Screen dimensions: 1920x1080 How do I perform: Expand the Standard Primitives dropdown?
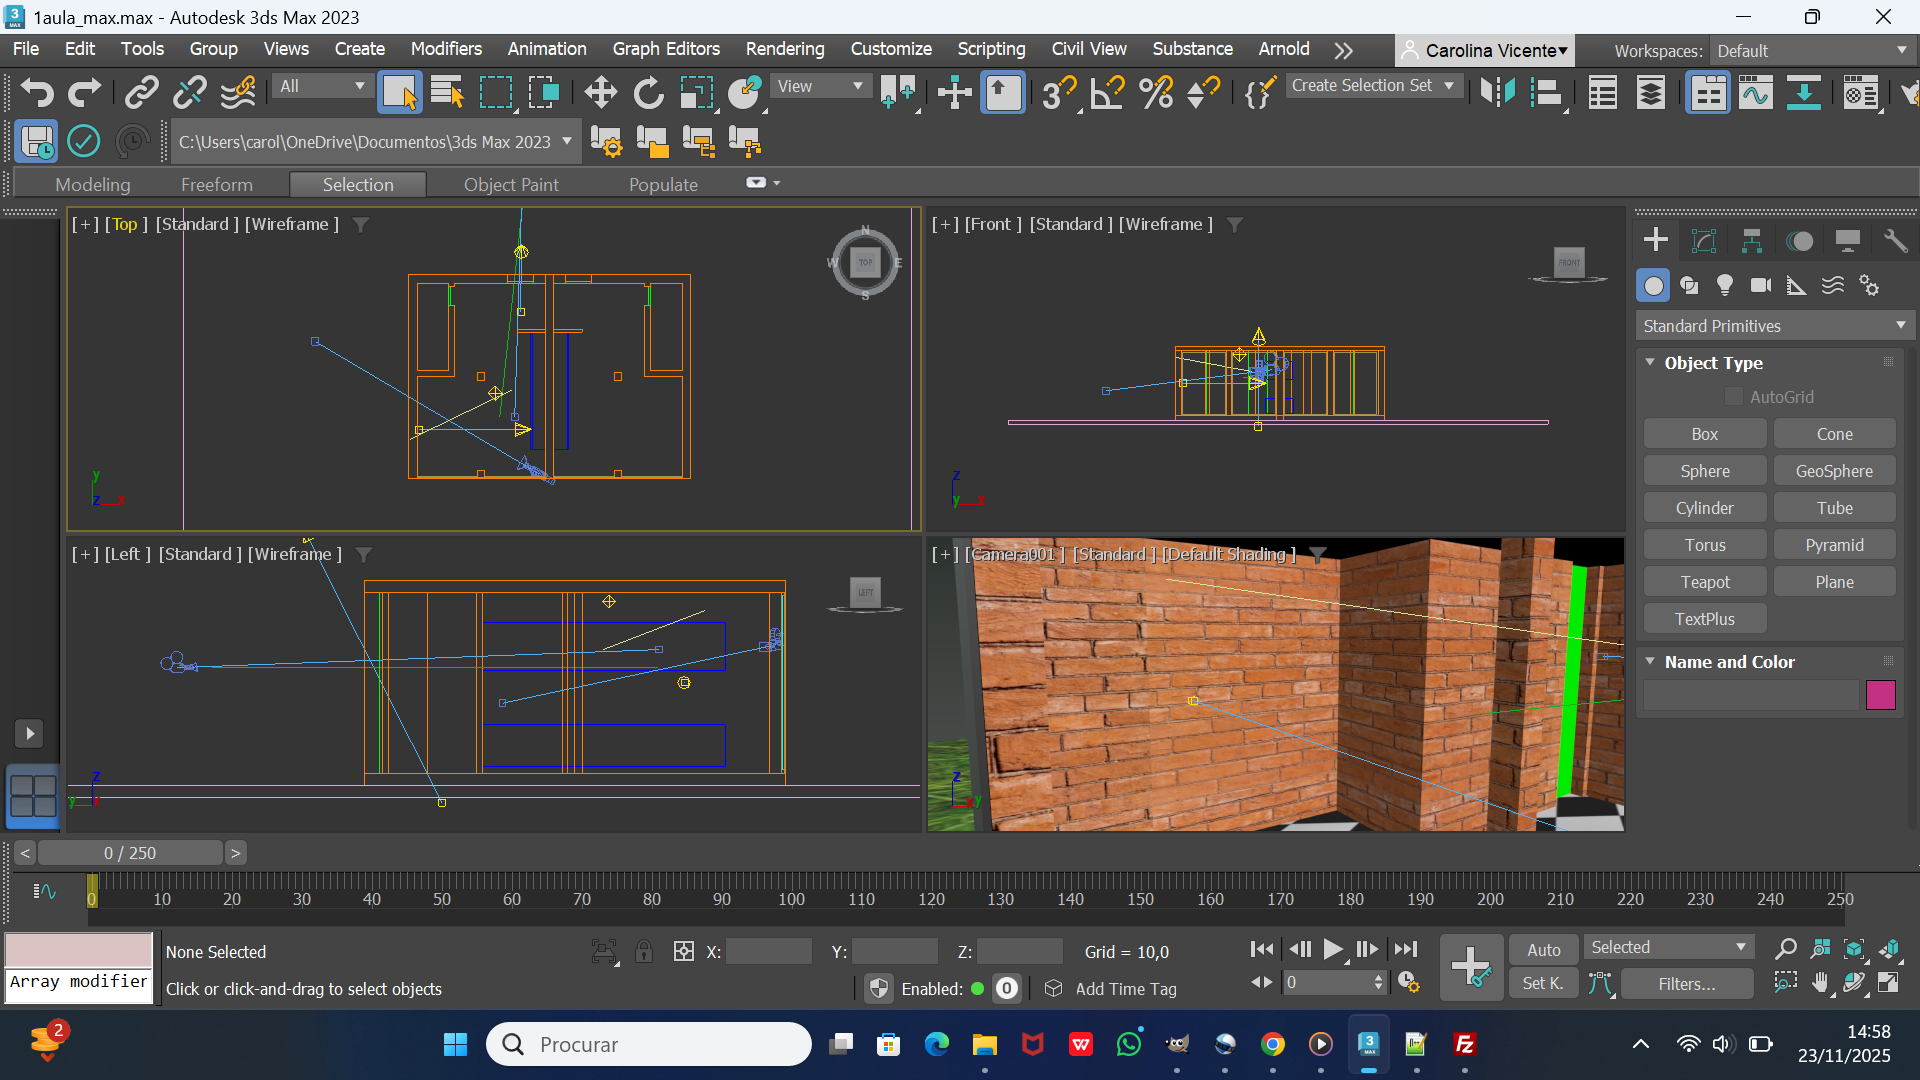(x=1775, y=326)
